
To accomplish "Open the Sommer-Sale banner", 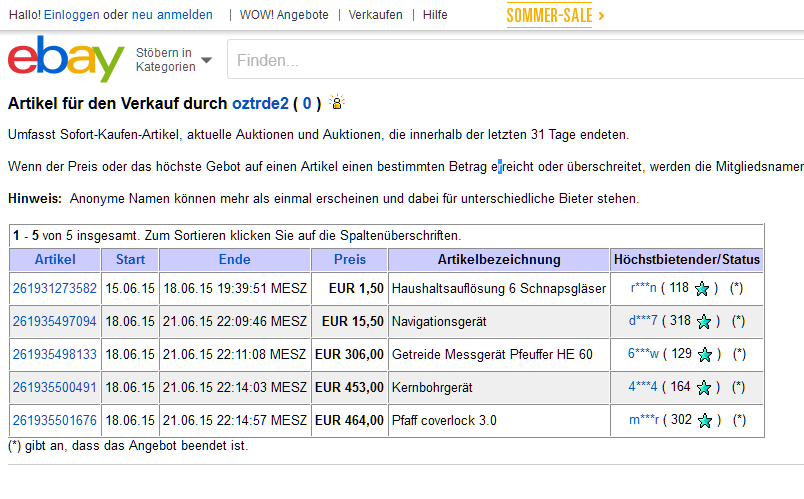I will (555, 15).
